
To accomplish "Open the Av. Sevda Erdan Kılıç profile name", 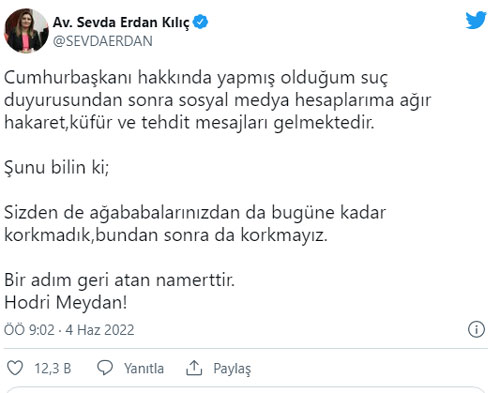I will coord(121,22).
